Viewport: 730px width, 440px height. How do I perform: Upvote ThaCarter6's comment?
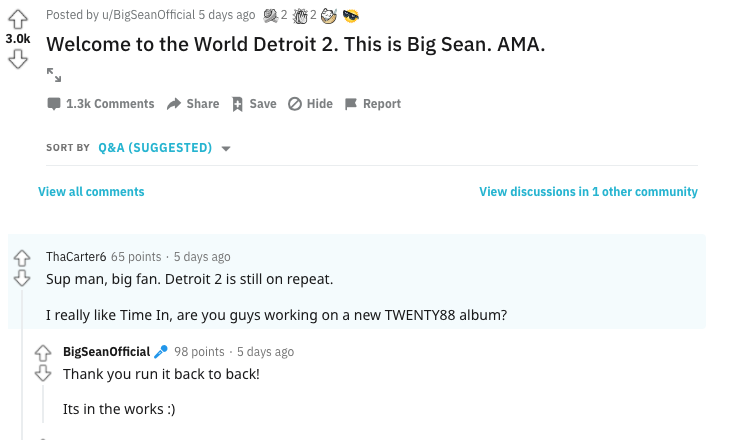(x=22, y=258)
